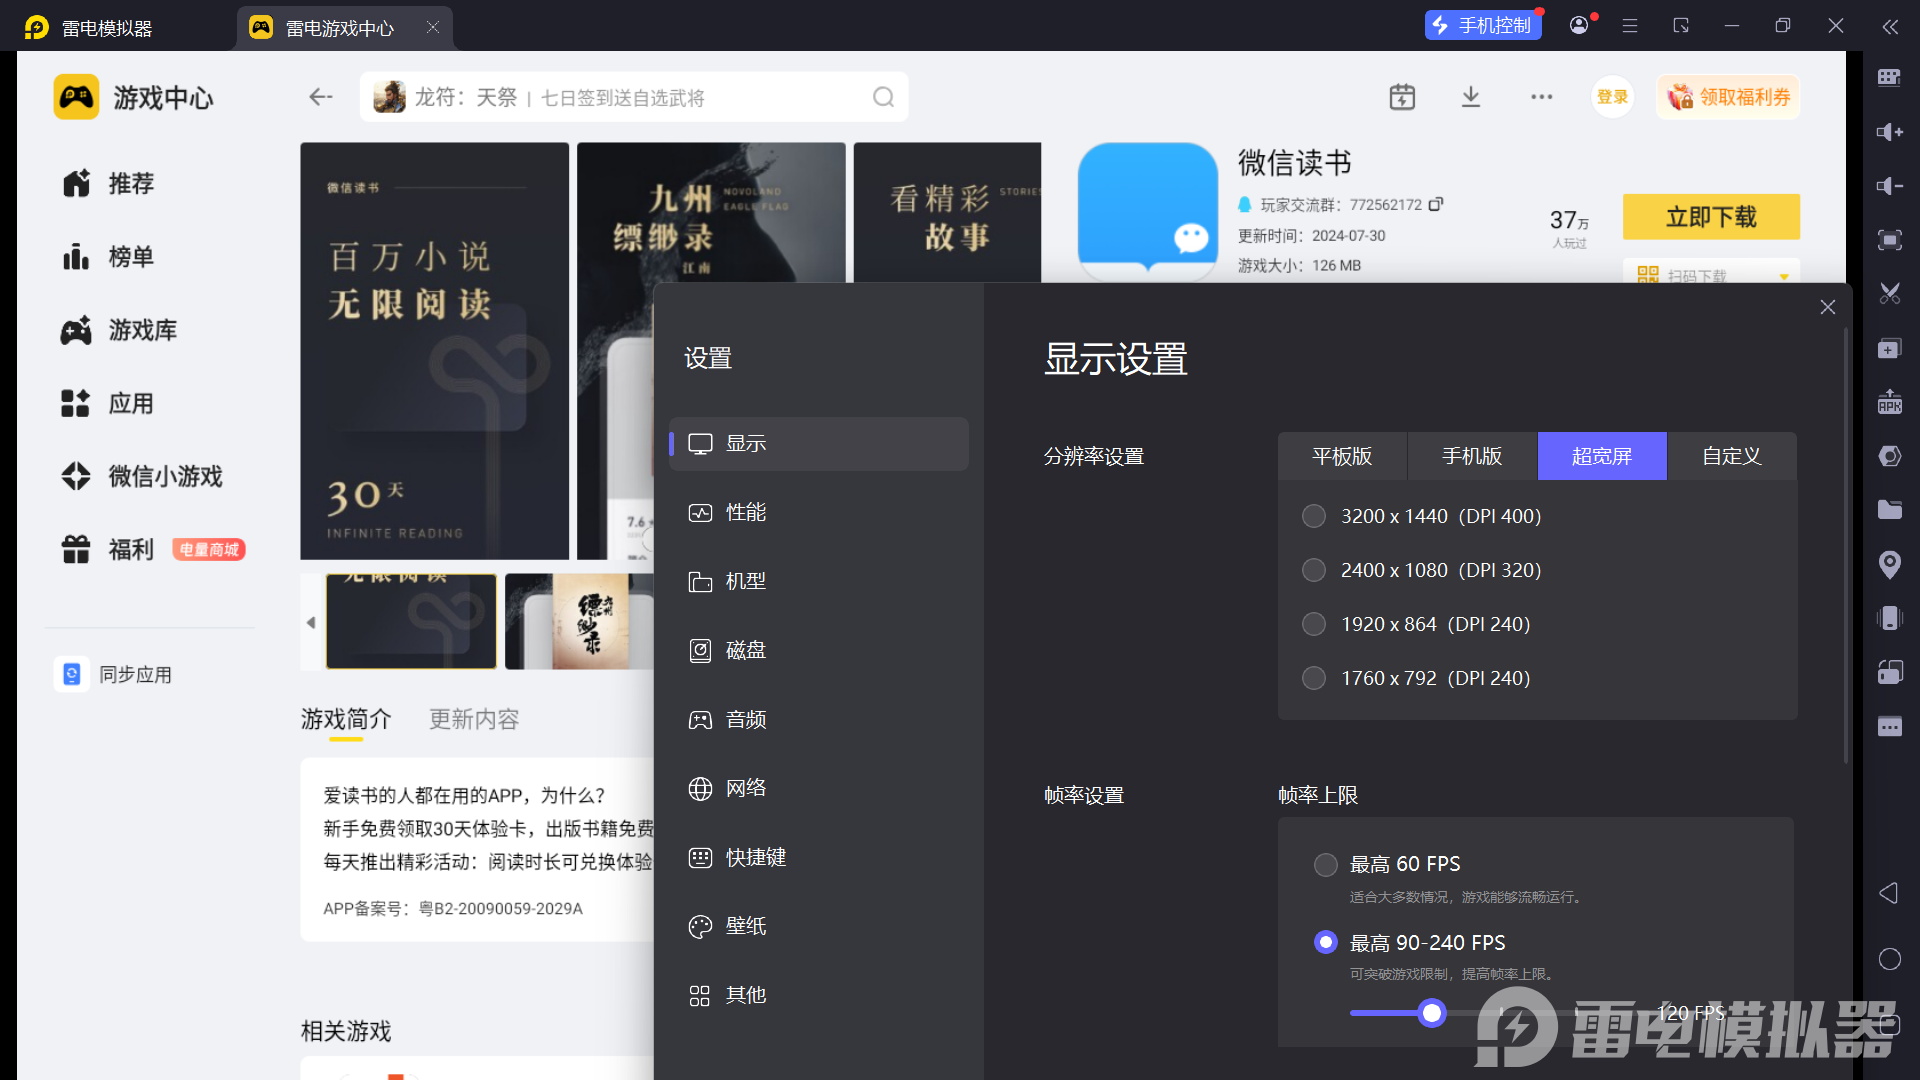Click the copy icon next to group number
The height and width of the screenshot is (1080, 1920).
pyautogui.click(x=1436, y=204)
